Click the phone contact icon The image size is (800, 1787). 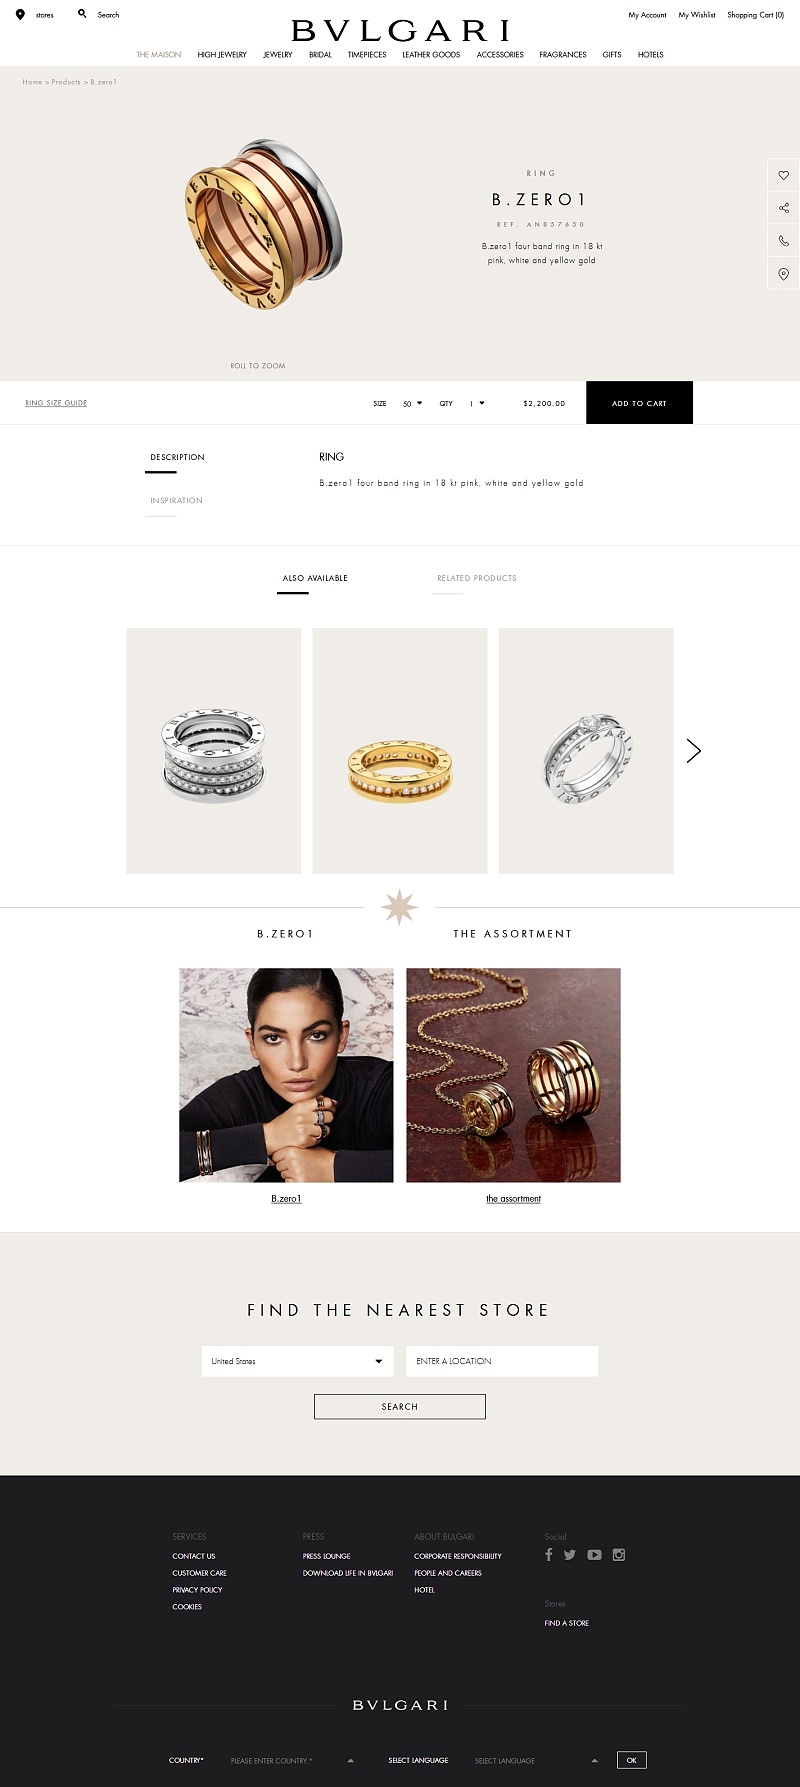coord(783,241)
